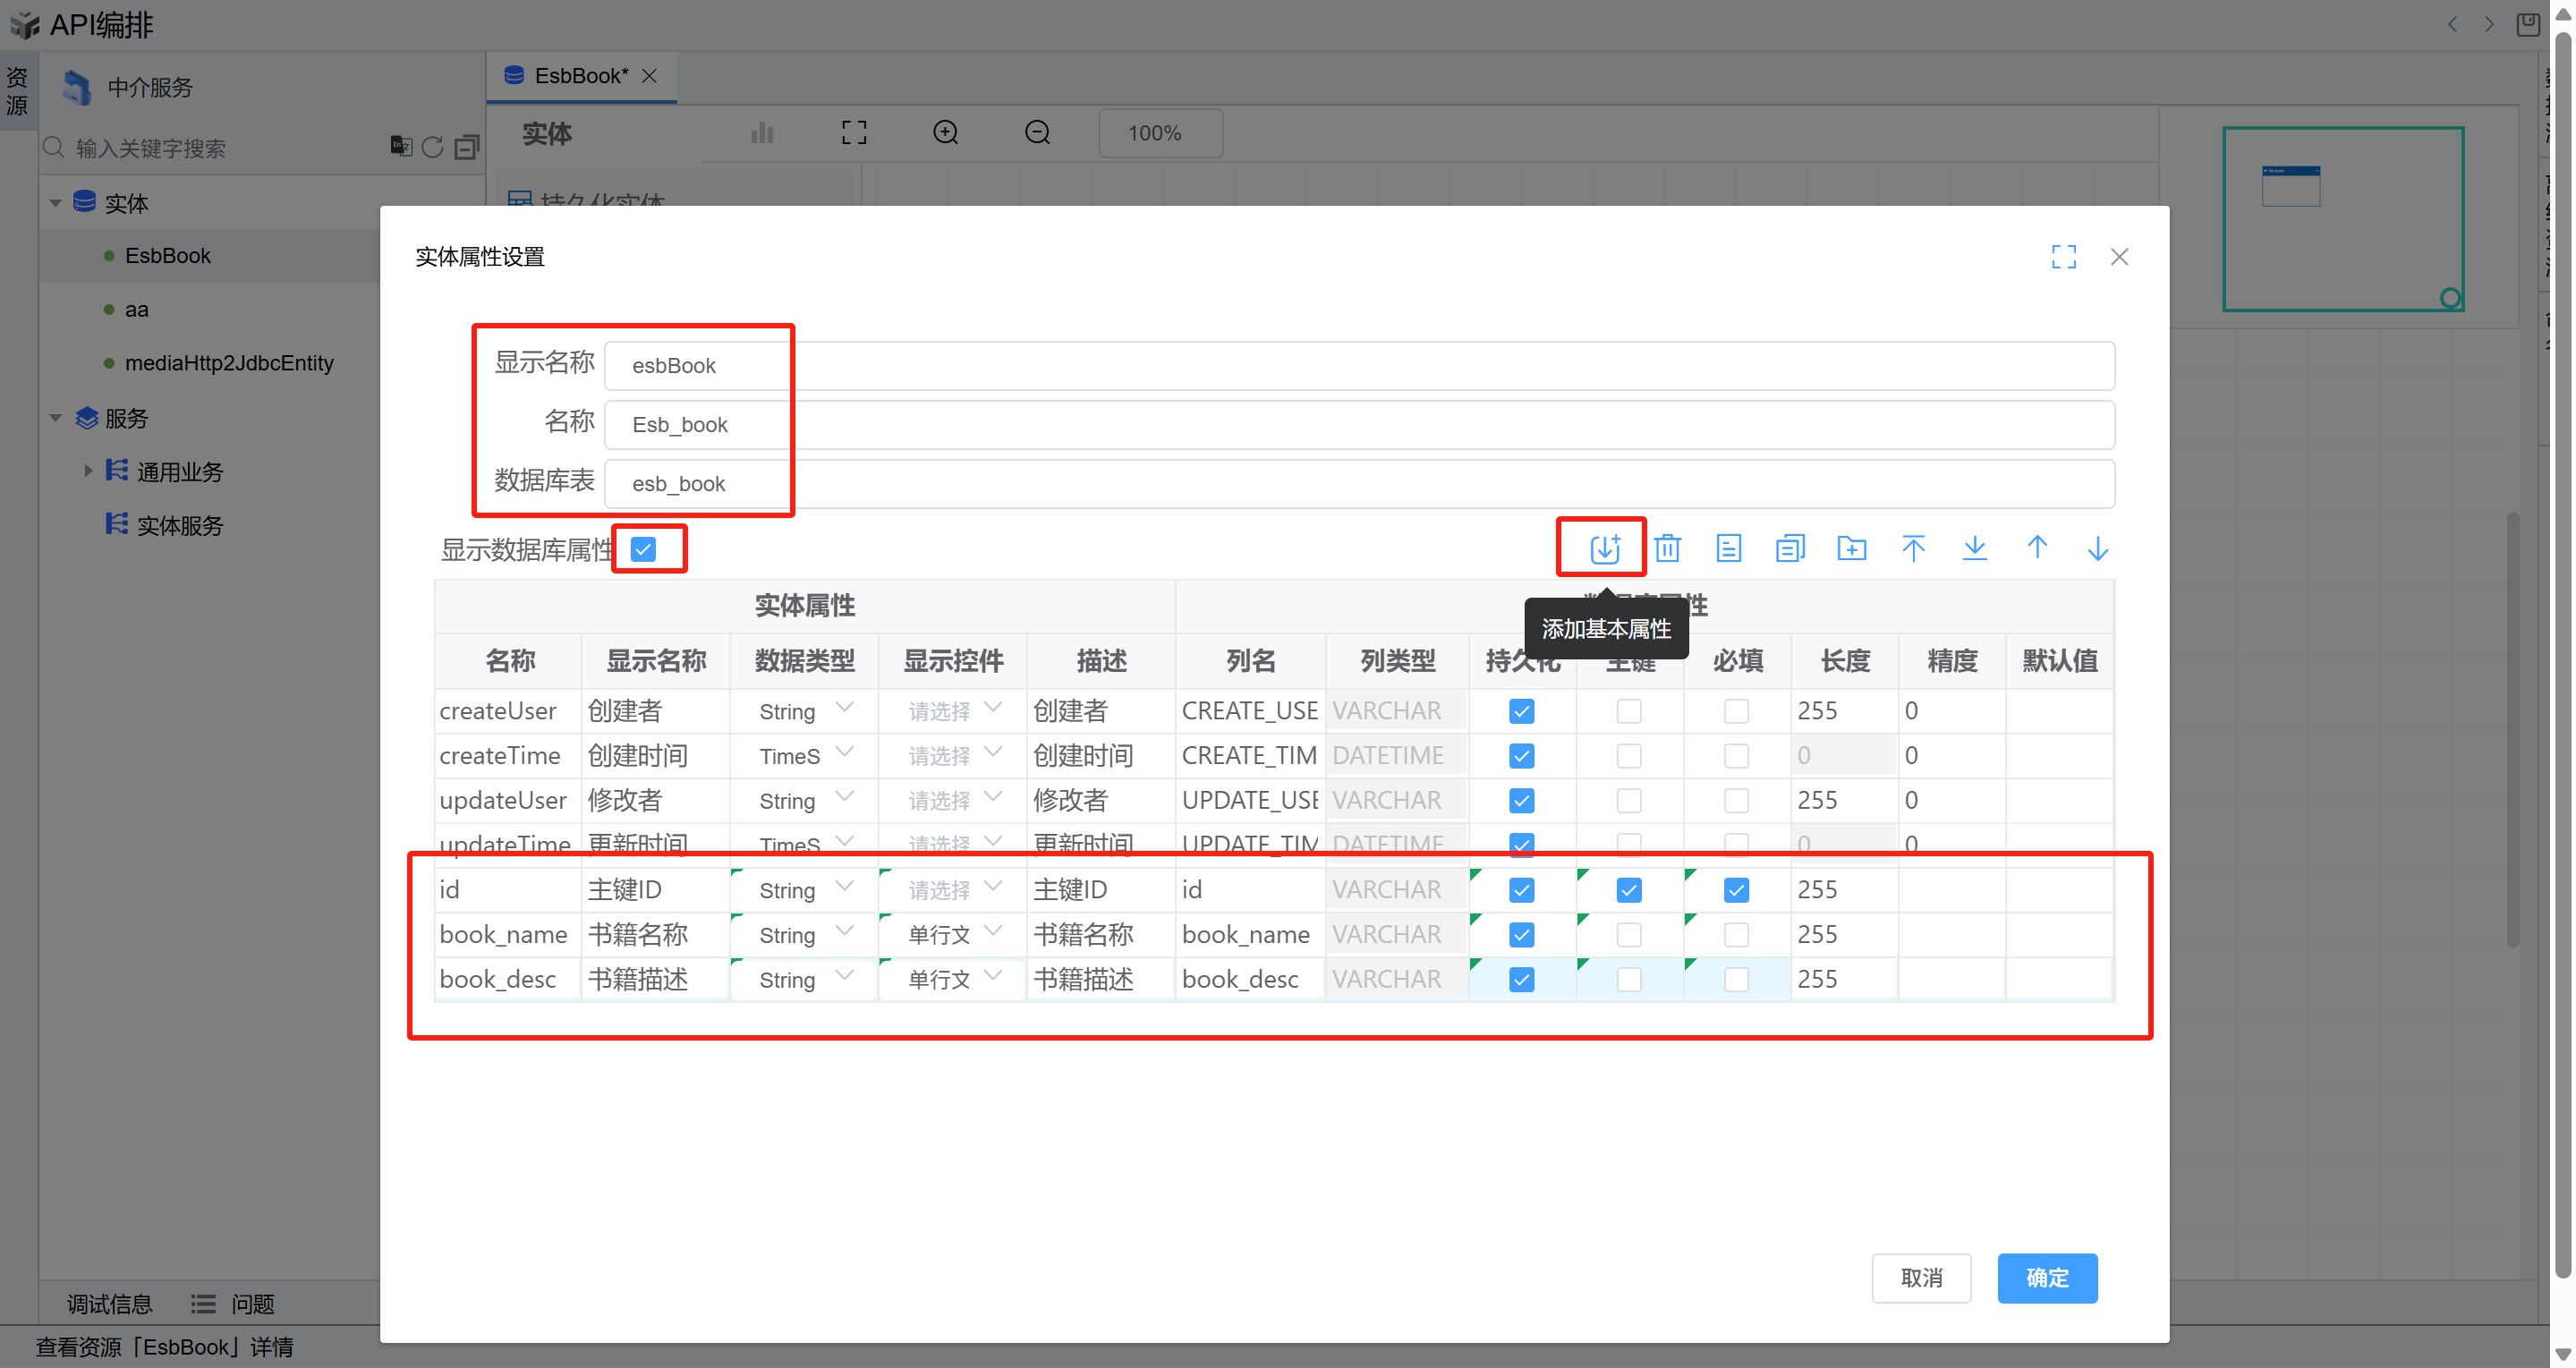Click the move-to-bottom arrow icon
Viewport: 2576px width, 1368px height.
click(x=1974, y=548)
